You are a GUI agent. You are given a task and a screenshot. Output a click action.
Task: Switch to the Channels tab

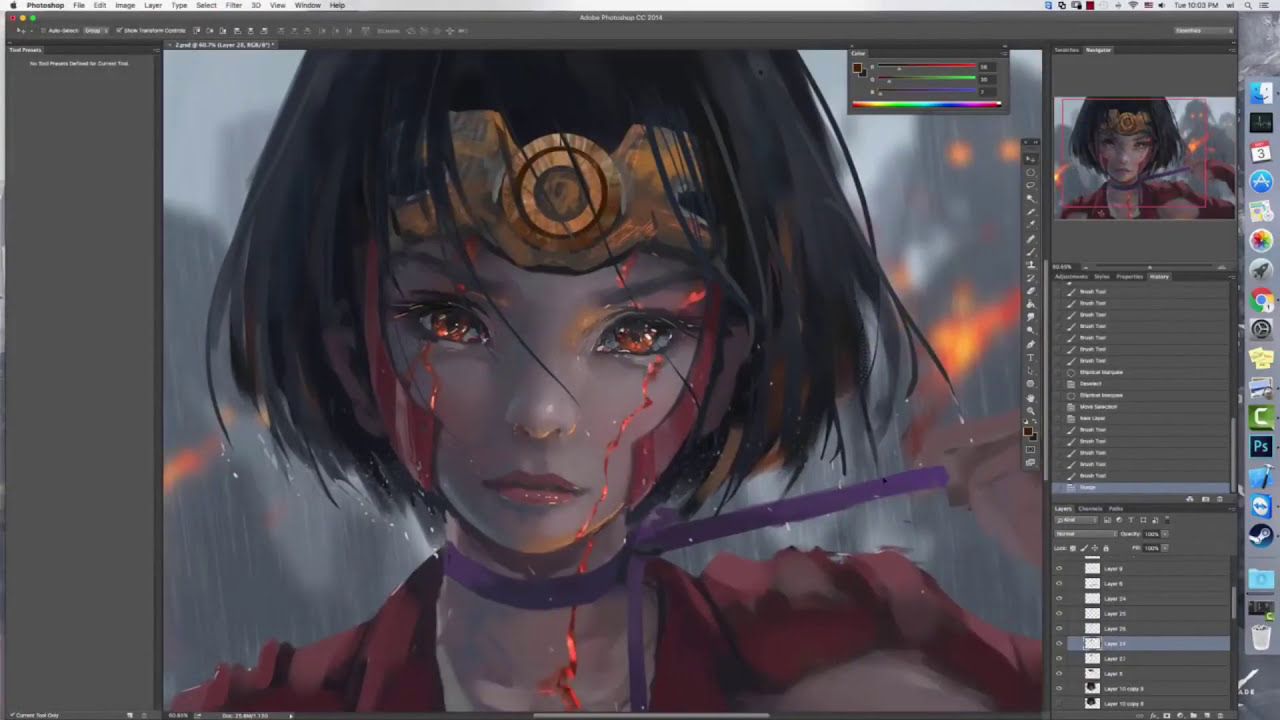click(x=1090, y=509)
